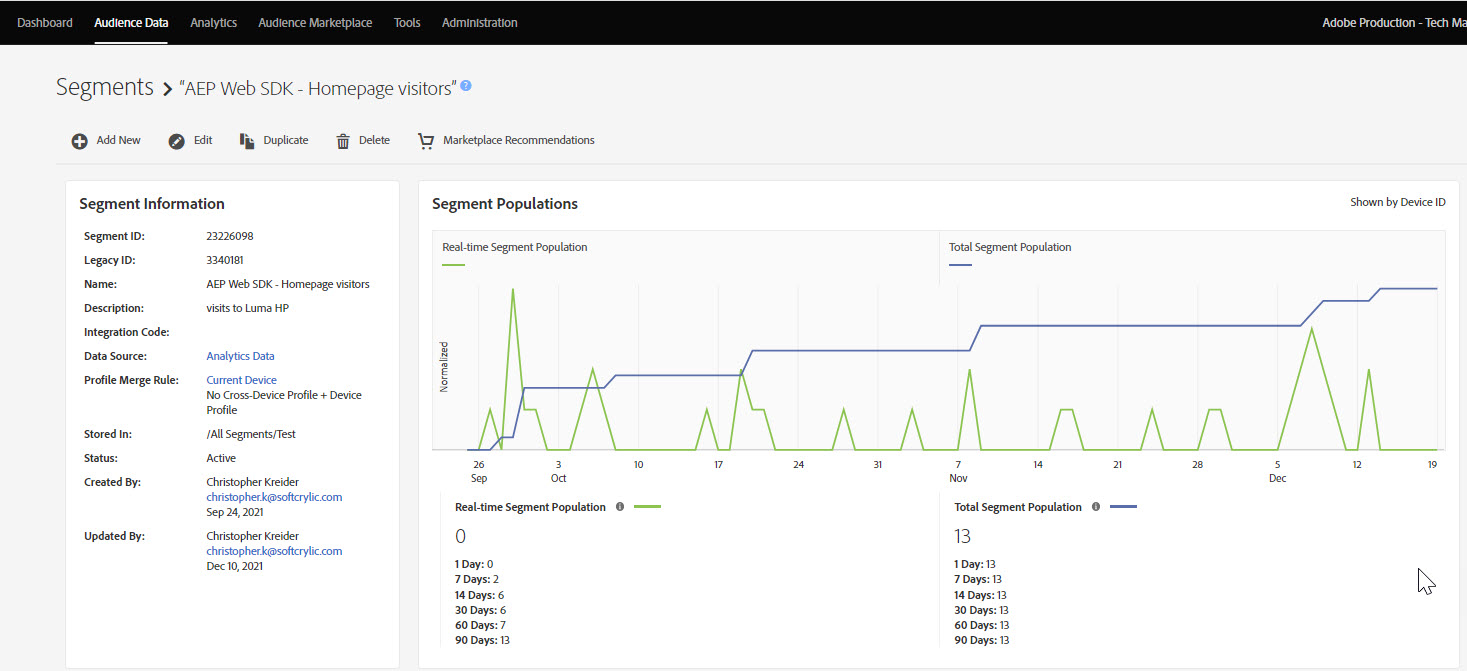The width and height of the screenshot is (1467, 671).
Task: Click the green Real-time legend line swatch
Action: point(453,265)
